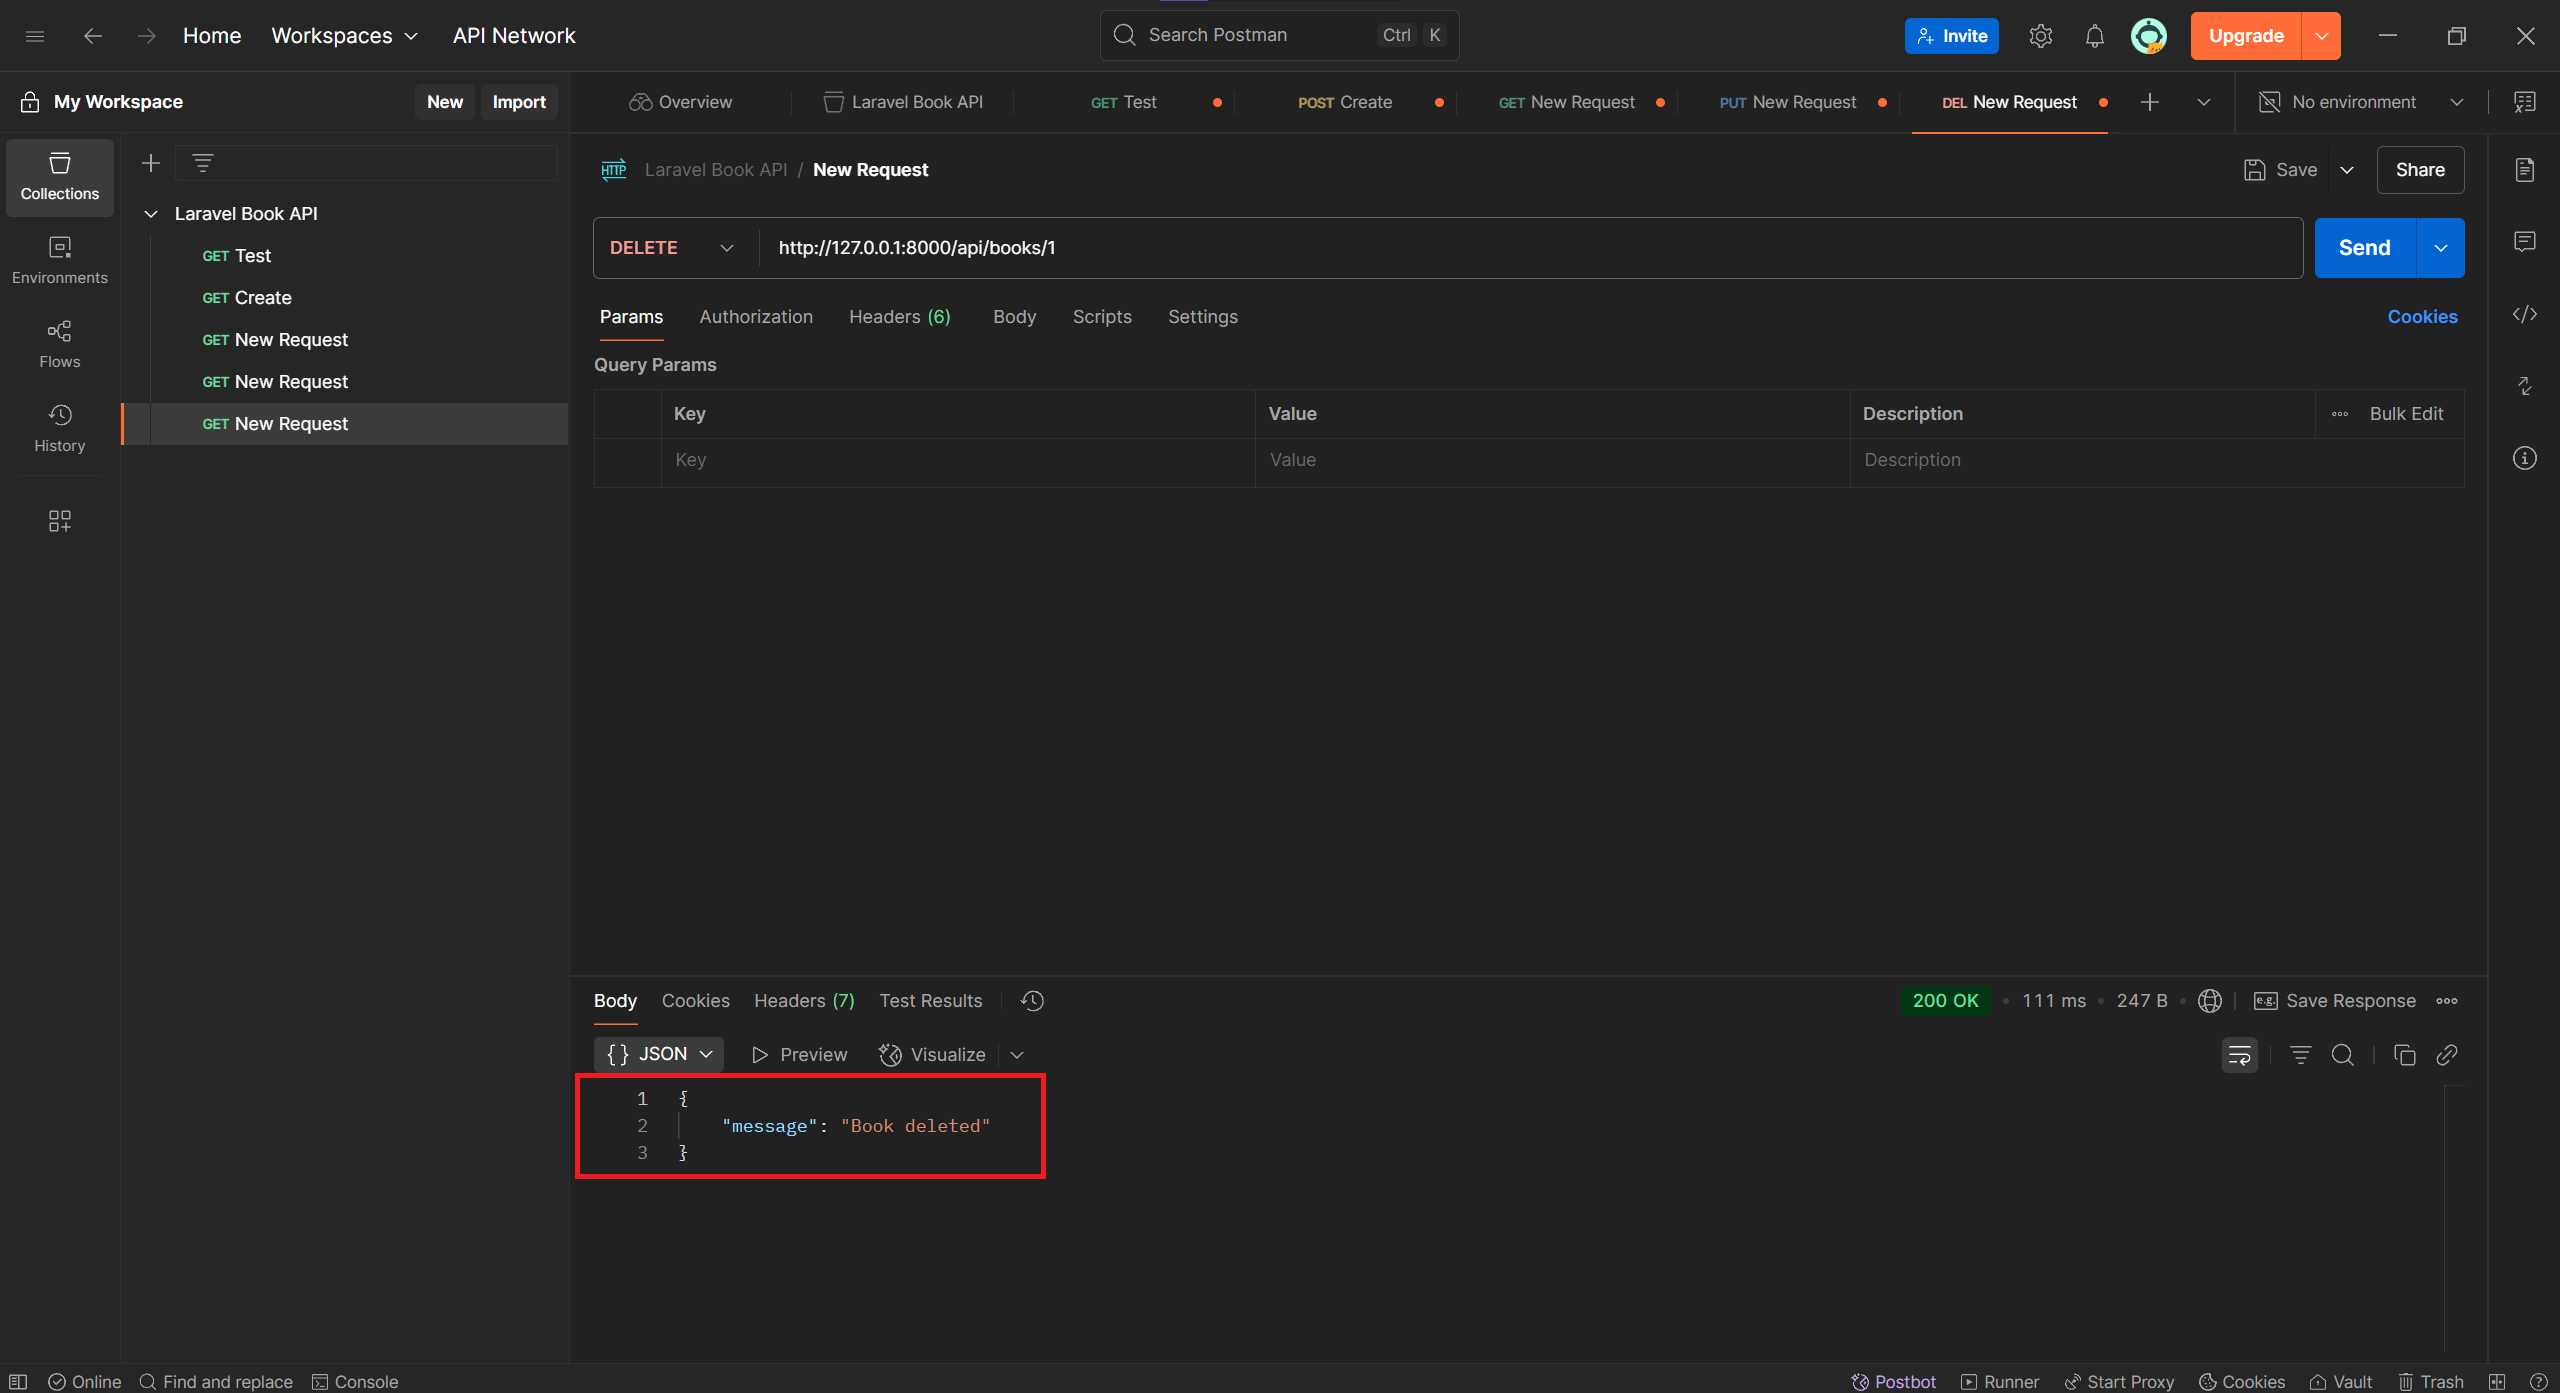Image resolution: width=2560 pixels, height=1393 pixels.
Task: Switch to the Authorization tab
Action: (x=756, y=317)
